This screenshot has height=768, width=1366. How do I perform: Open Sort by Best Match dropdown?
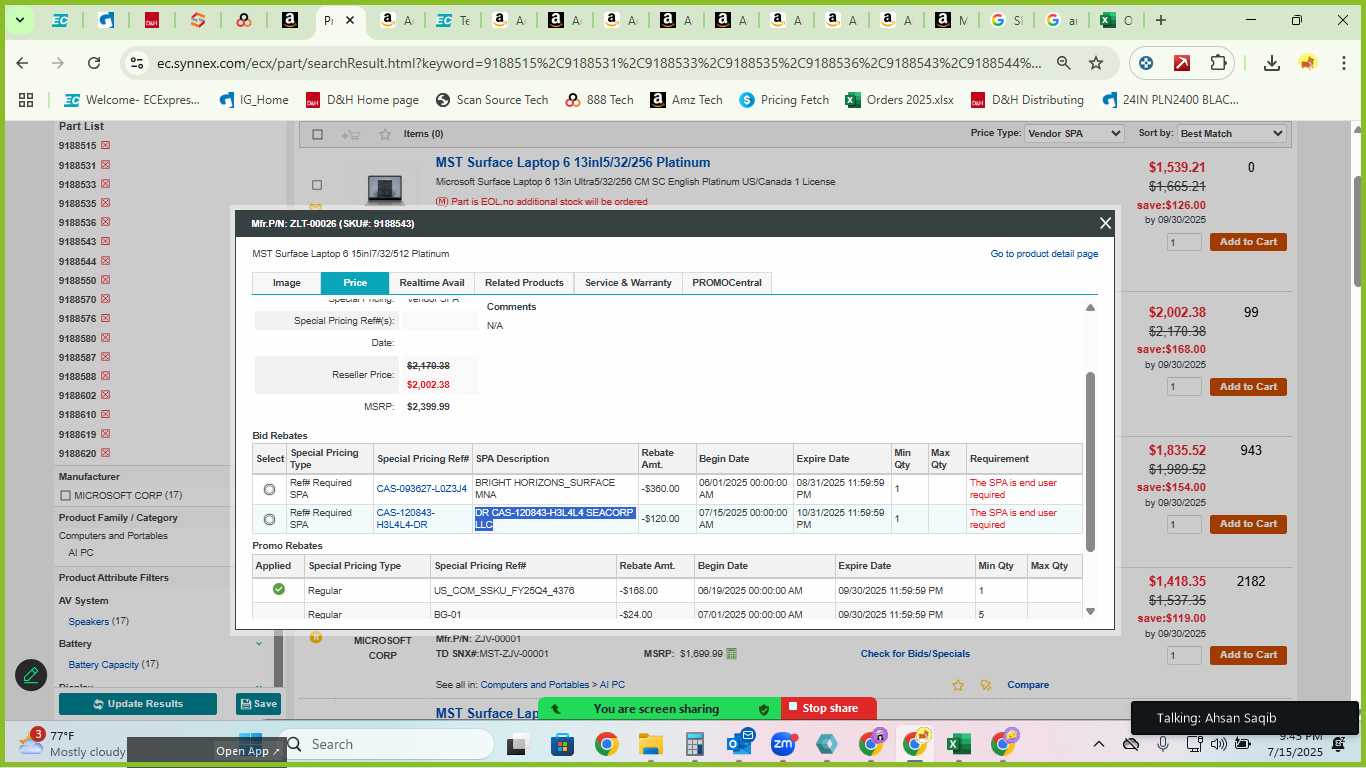[x=1232, y=133]
